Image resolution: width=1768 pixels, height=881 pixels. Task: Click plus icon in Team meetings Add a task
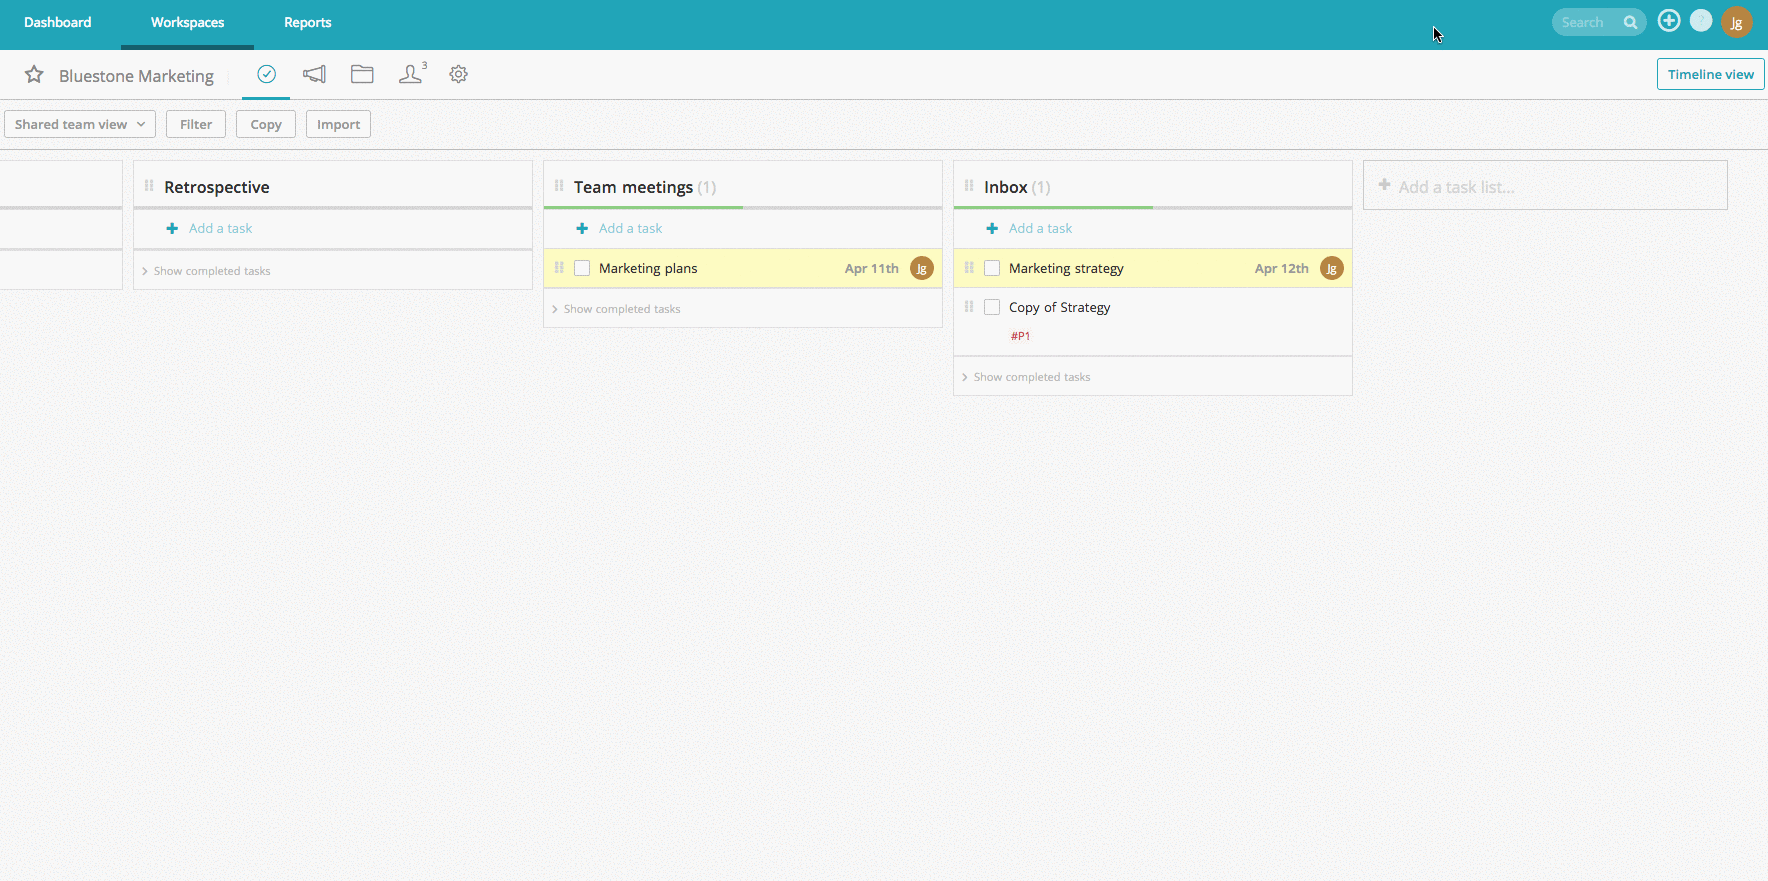582,229
